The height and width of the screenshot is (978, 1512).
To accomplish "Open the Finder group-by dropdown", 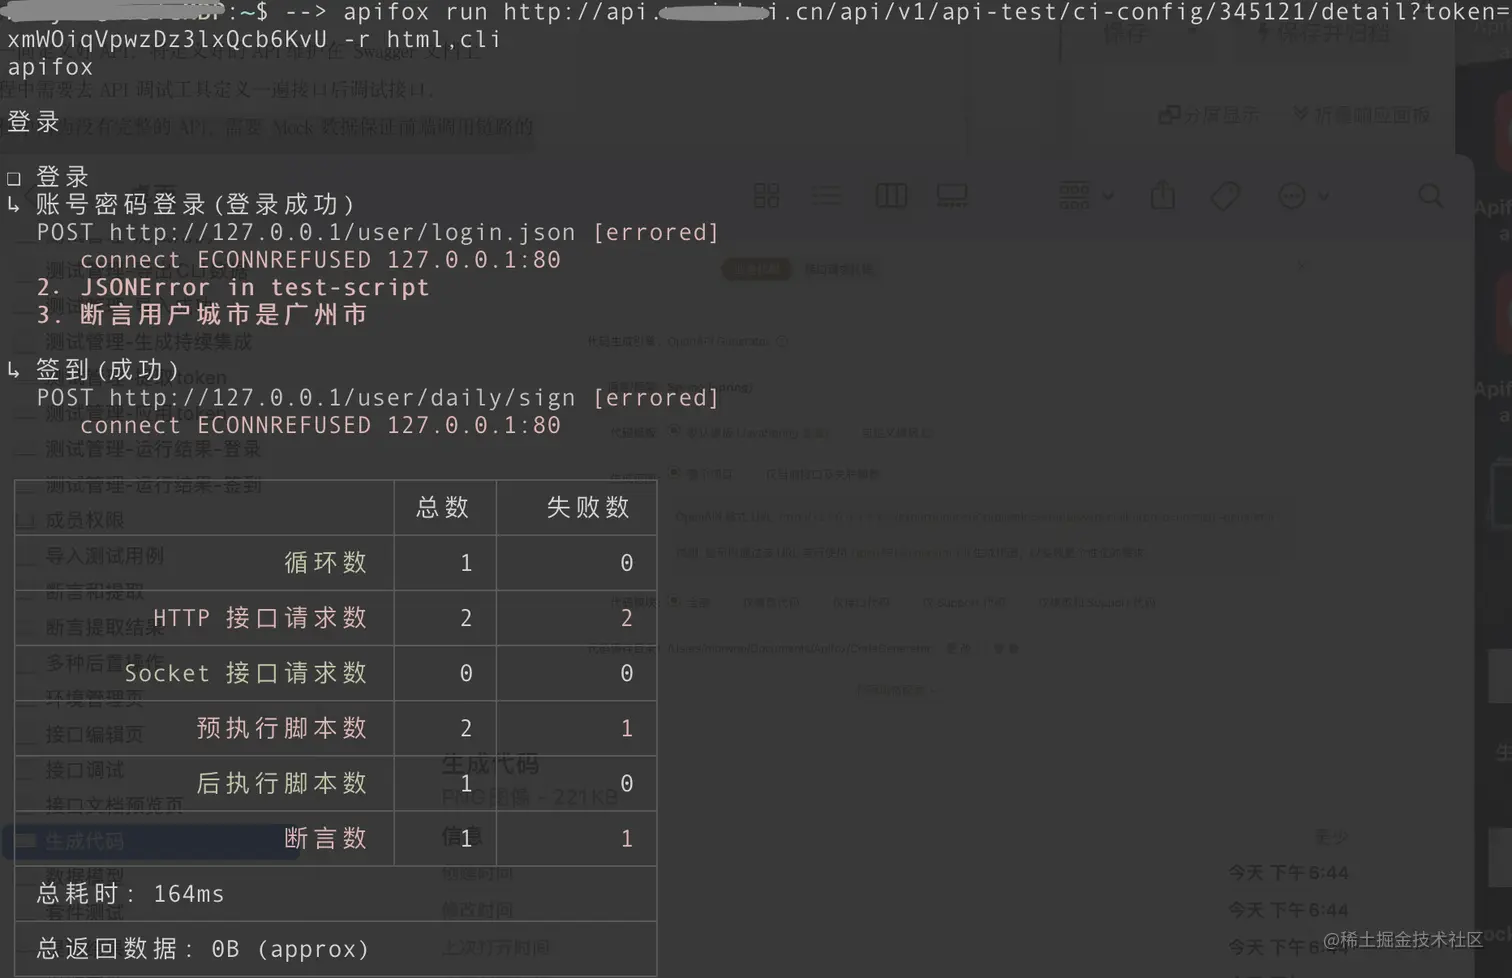I will (1085, 195).
